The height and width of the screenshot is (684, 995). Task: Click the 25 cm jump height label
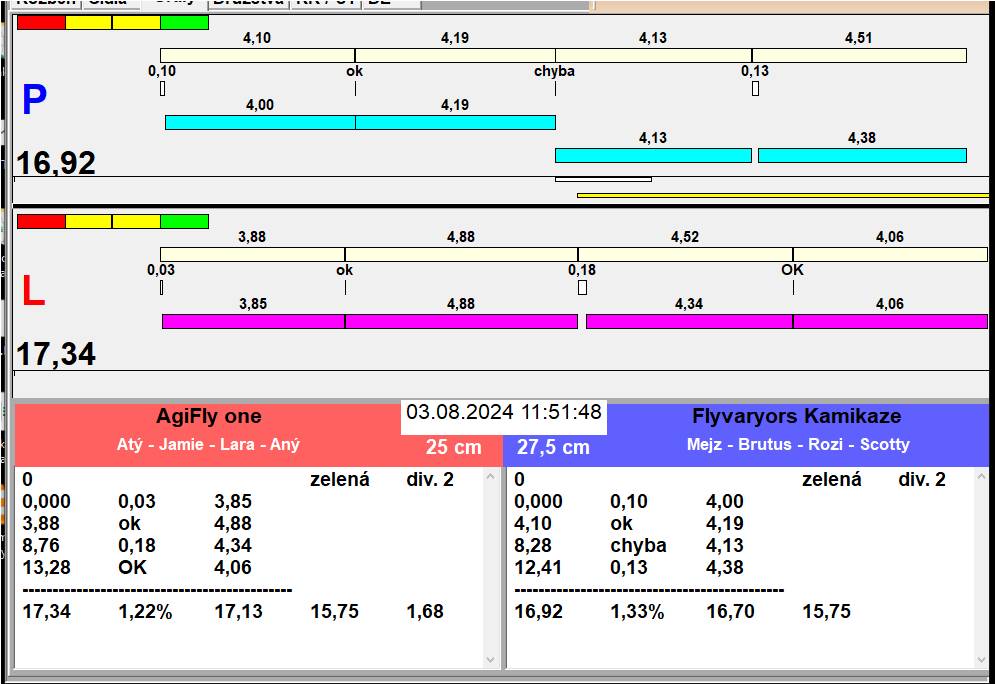coord(453,448)
